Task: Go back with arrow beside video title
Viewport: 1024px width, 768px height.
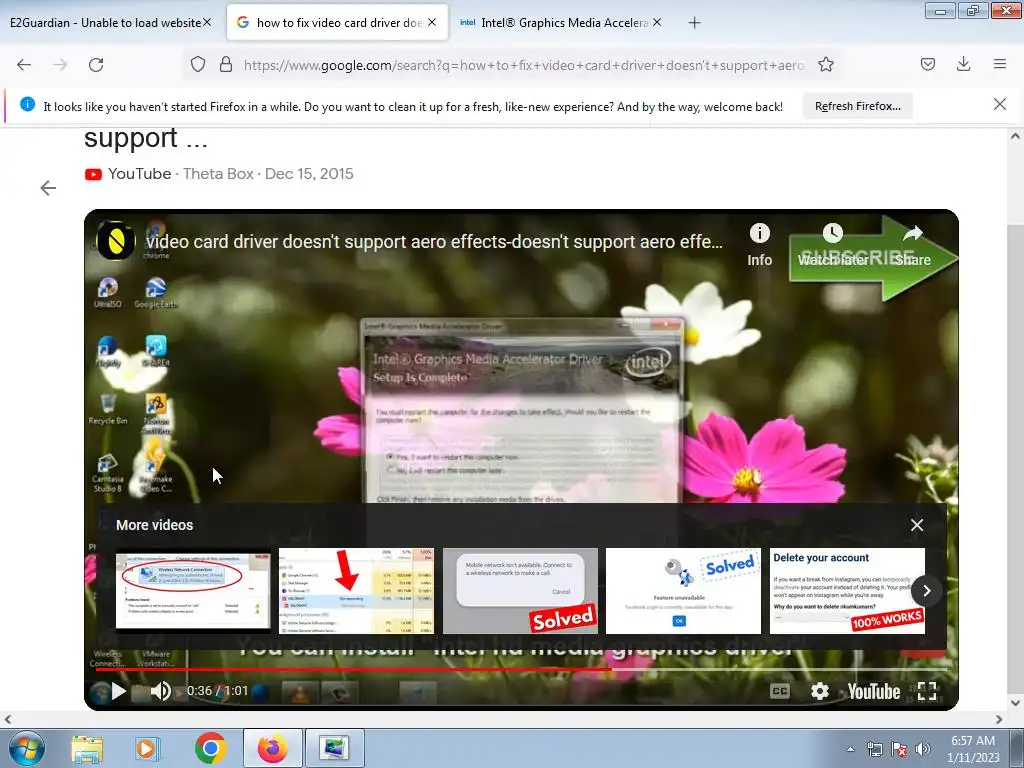Action: click(x=48, y=188)
